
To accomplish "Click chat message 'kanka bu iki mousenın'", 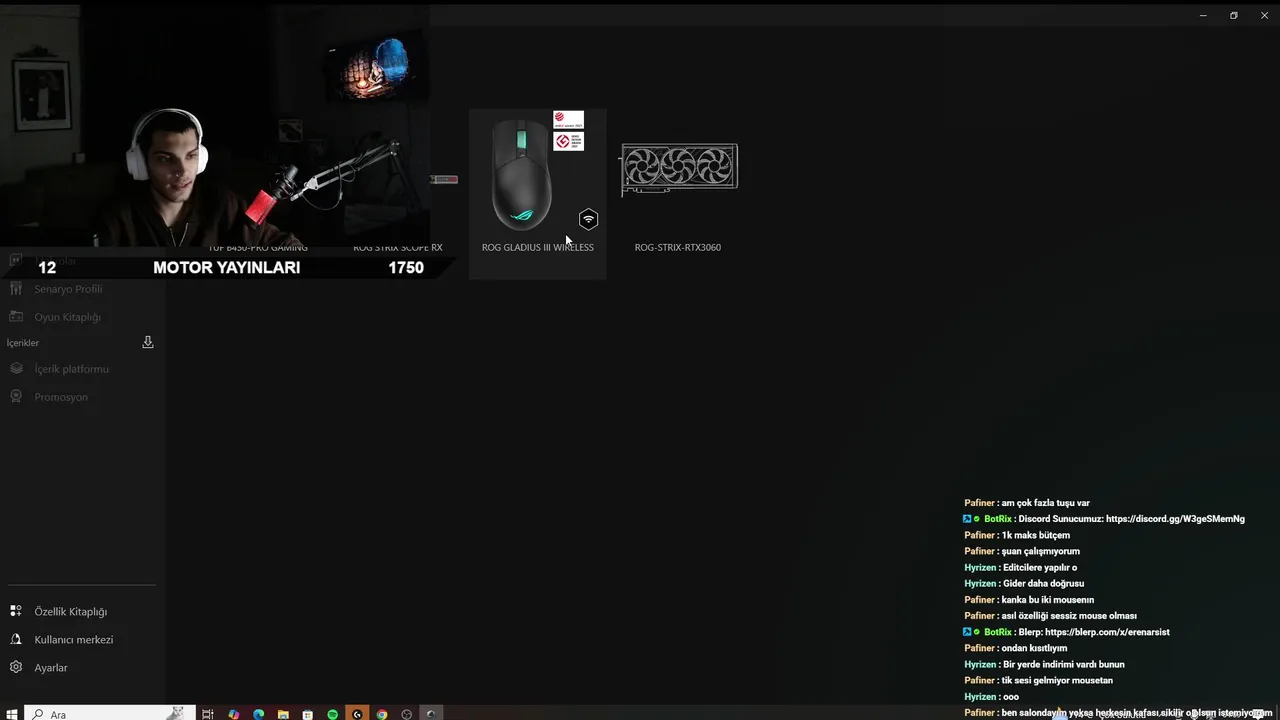I will pos(1047,600).
